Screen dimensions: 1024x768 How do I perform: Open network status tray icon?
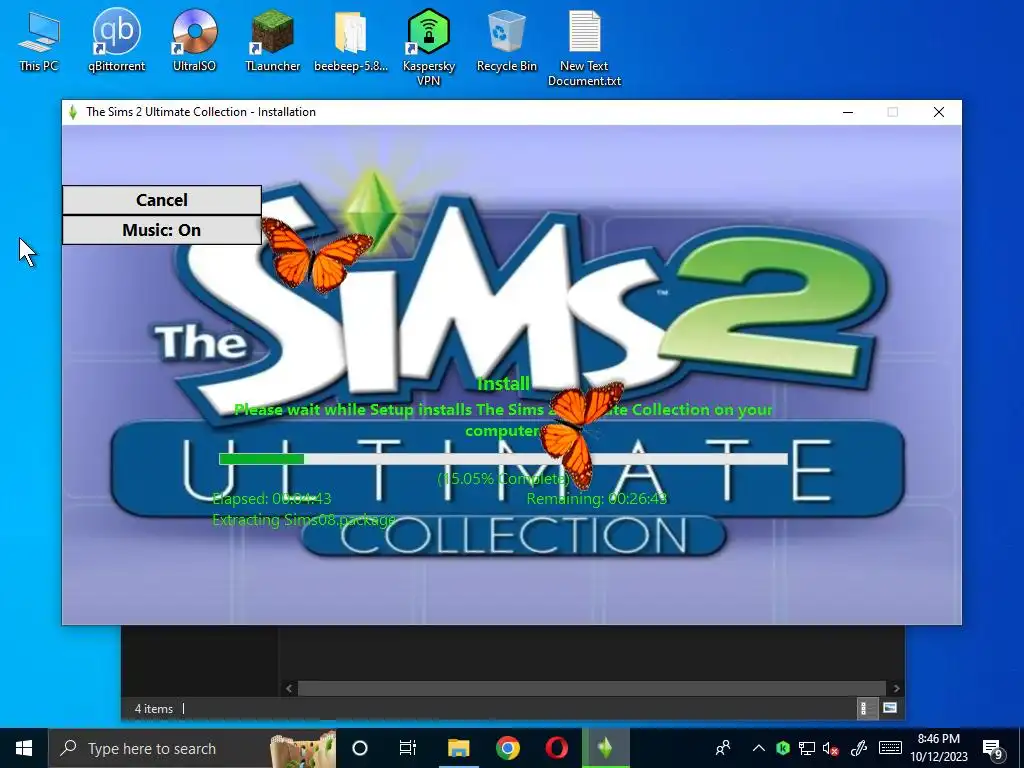807,748
